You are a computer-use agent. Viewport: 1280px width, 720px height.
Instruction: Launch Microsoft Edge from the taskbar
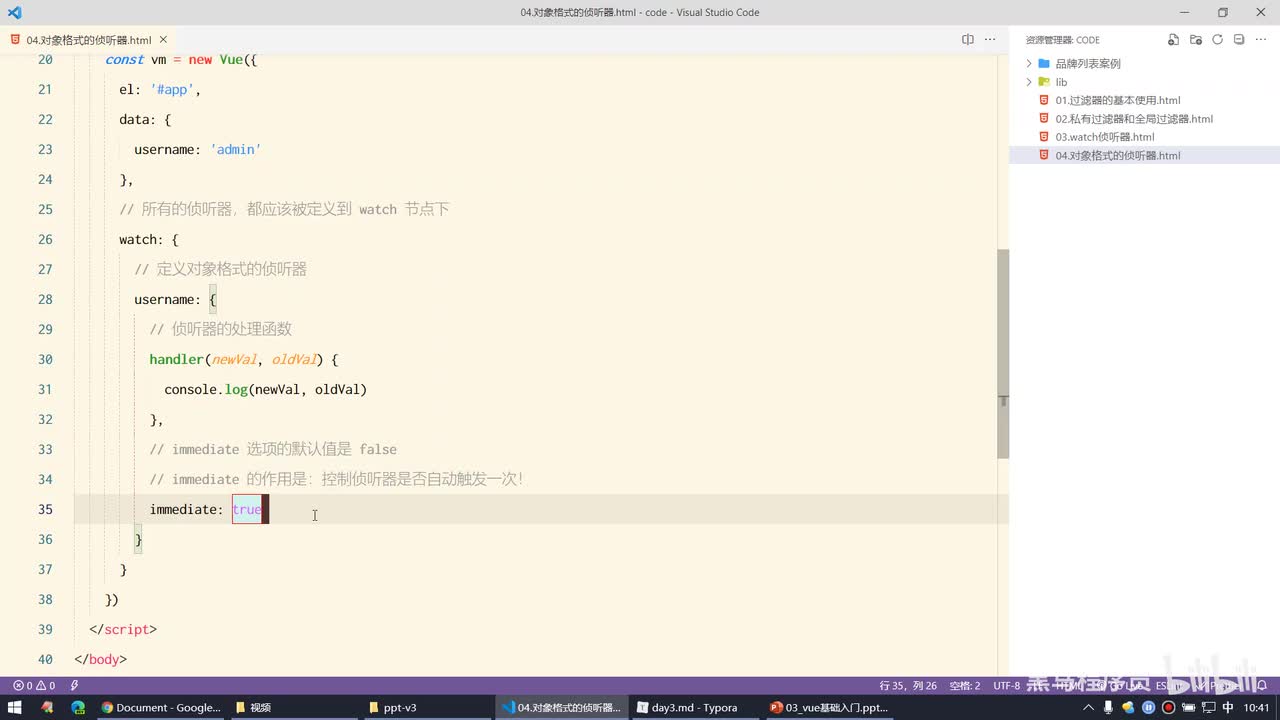pyautogui.click(x=78, y=707)
